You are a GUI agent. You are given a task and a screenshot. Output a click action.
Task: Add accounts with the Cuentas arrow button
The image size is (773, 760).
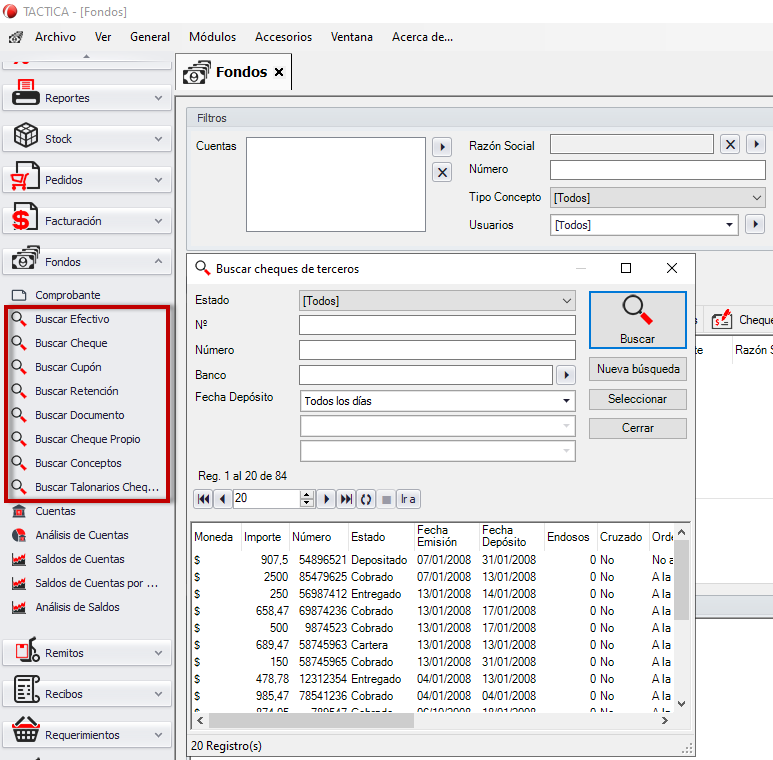442,147
